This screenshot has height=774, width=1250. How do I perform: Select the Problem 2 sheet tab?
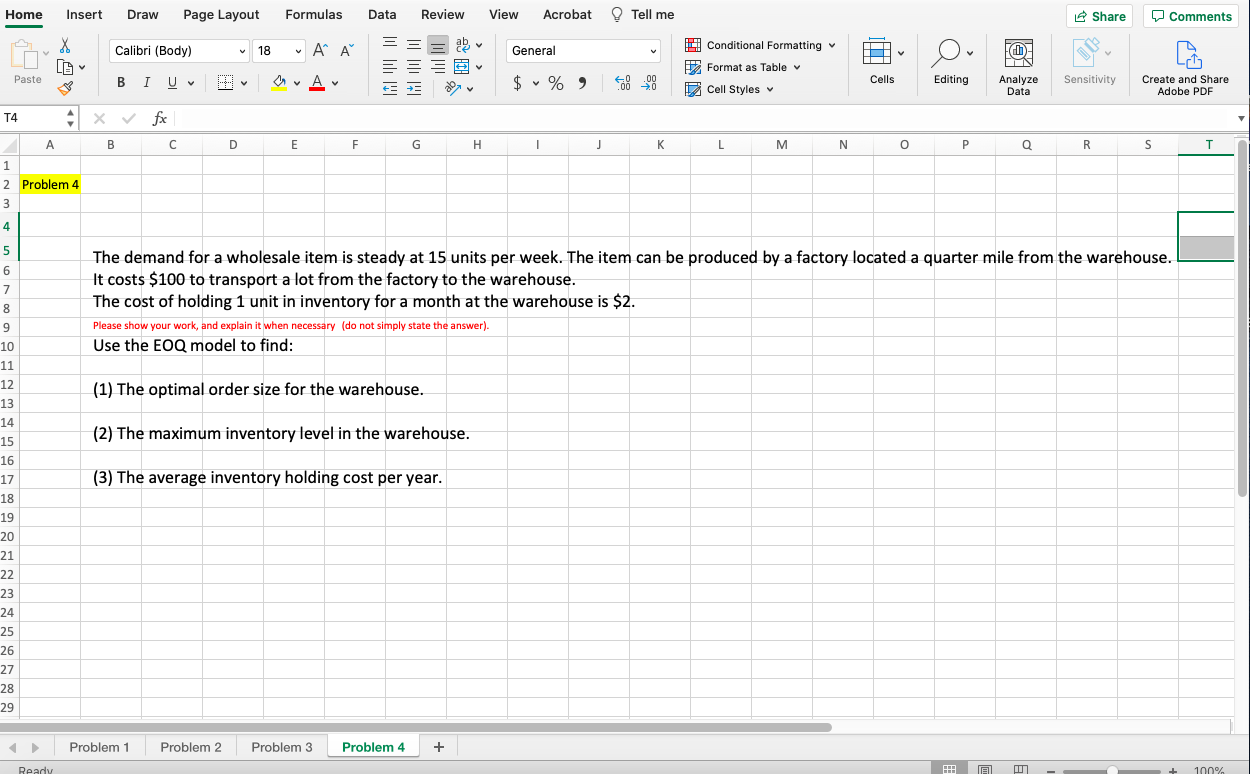coord(190,746)
